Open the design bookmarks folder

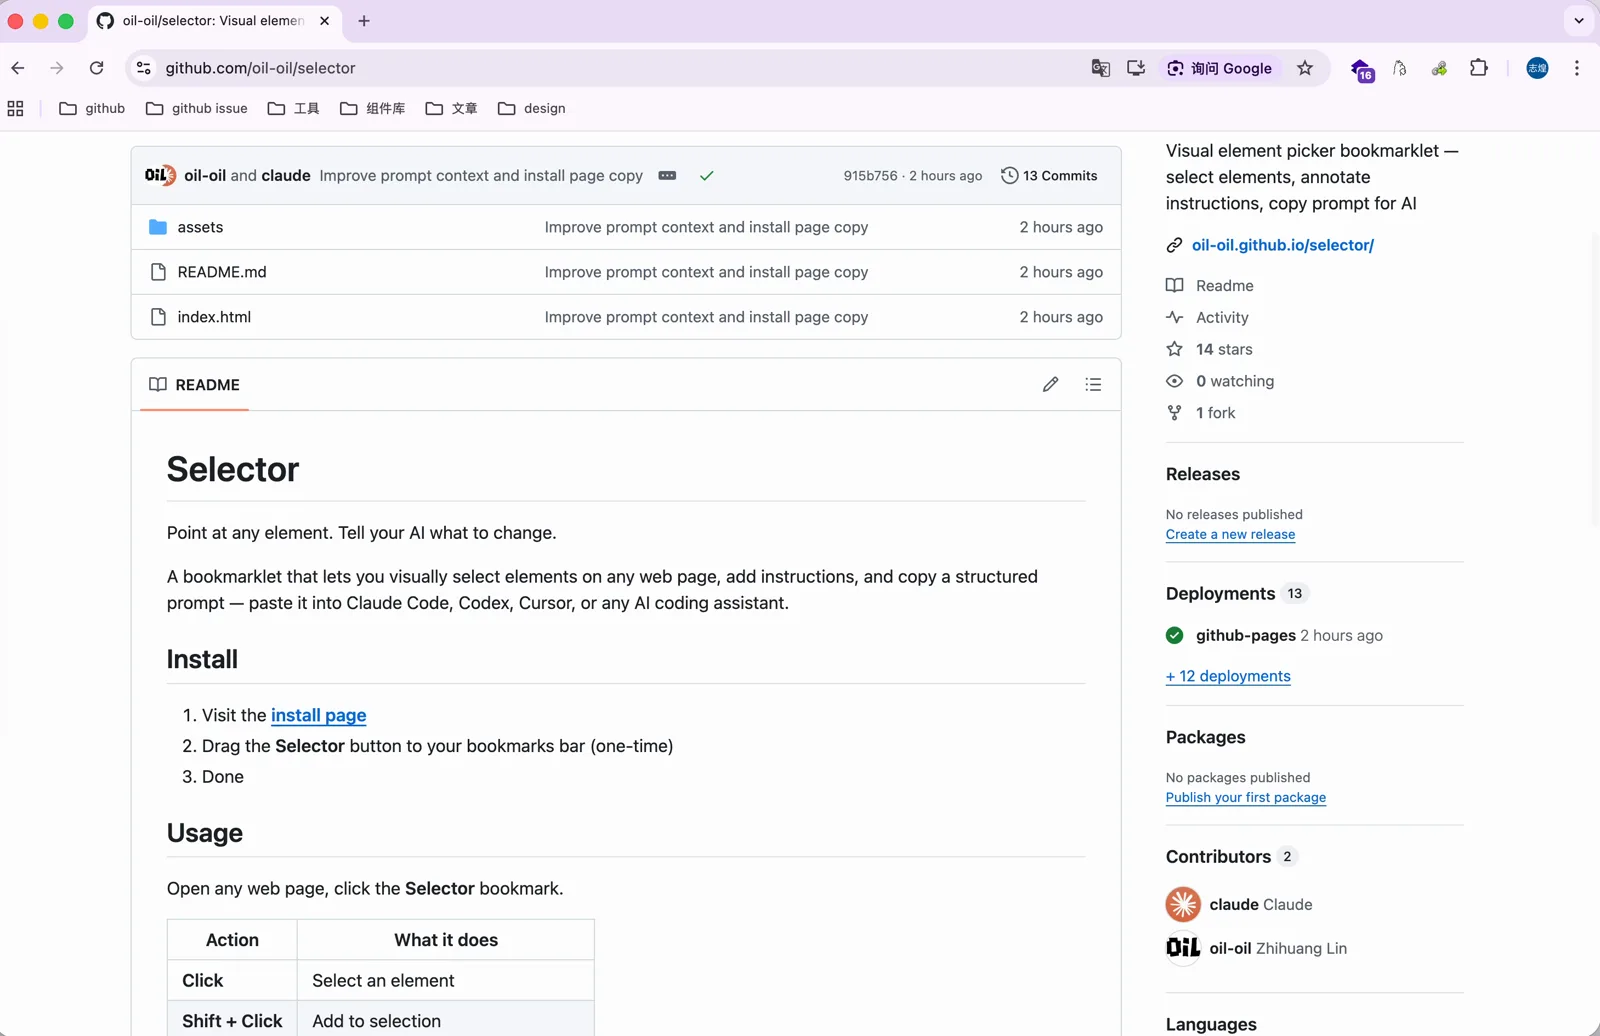click(532, 108)
